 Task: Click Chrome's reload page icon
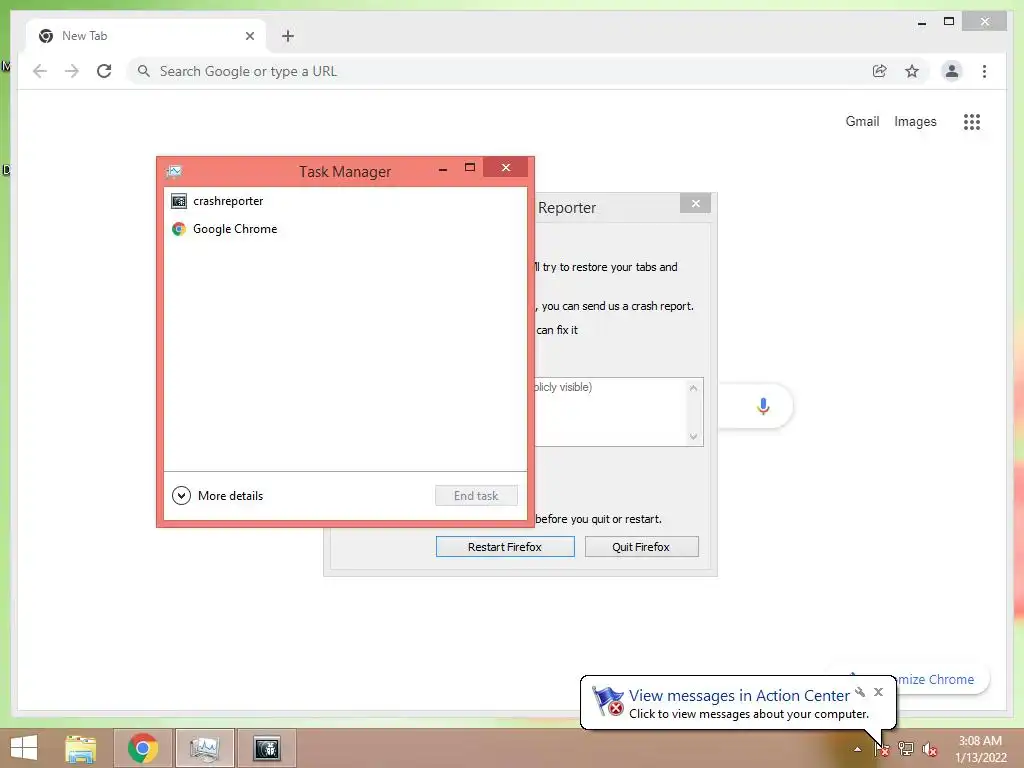pos(104,71)
